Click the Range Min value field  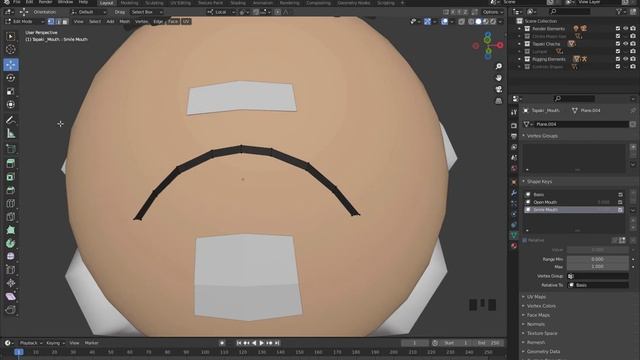pyautogui.click(x=598, y=259)
